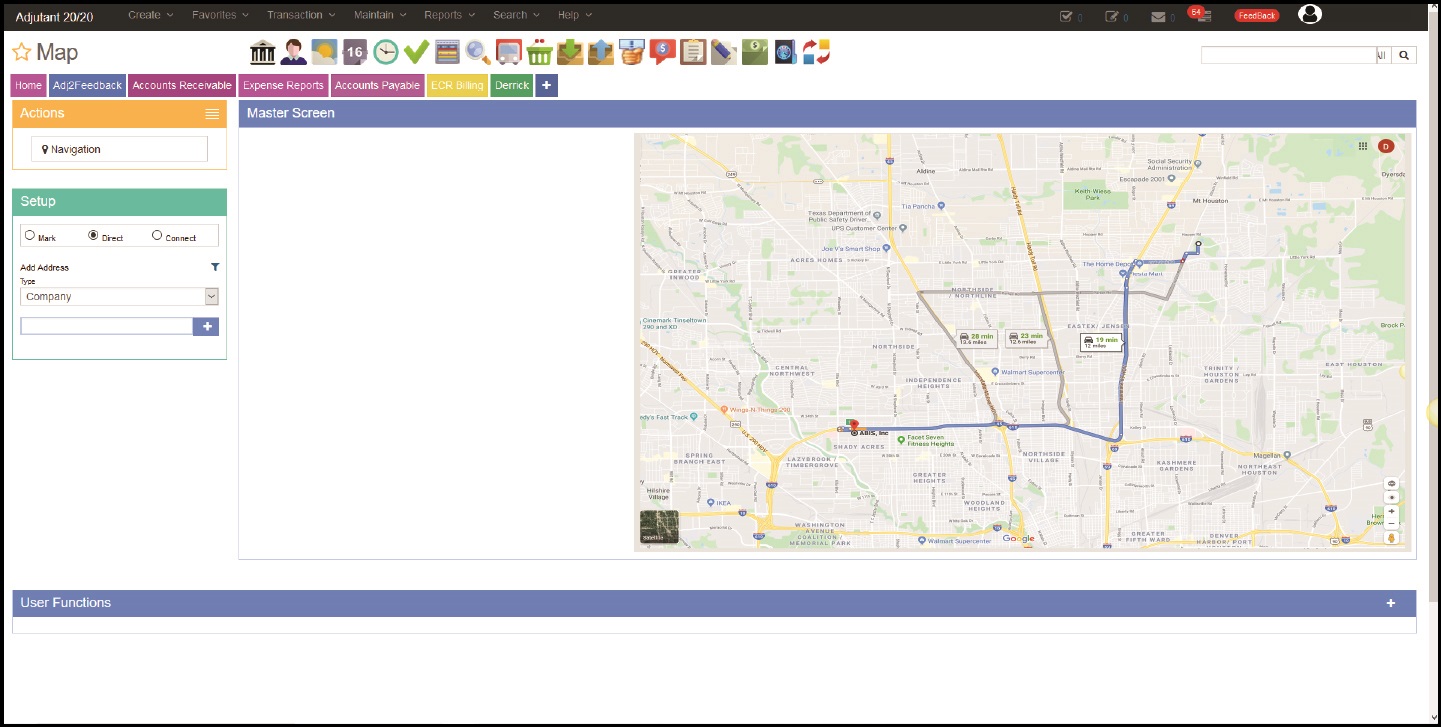The width and height of the screenshot is (1441, 727).
Task: Open the green clock toolbar icon
Action: (x=386, y=52)
